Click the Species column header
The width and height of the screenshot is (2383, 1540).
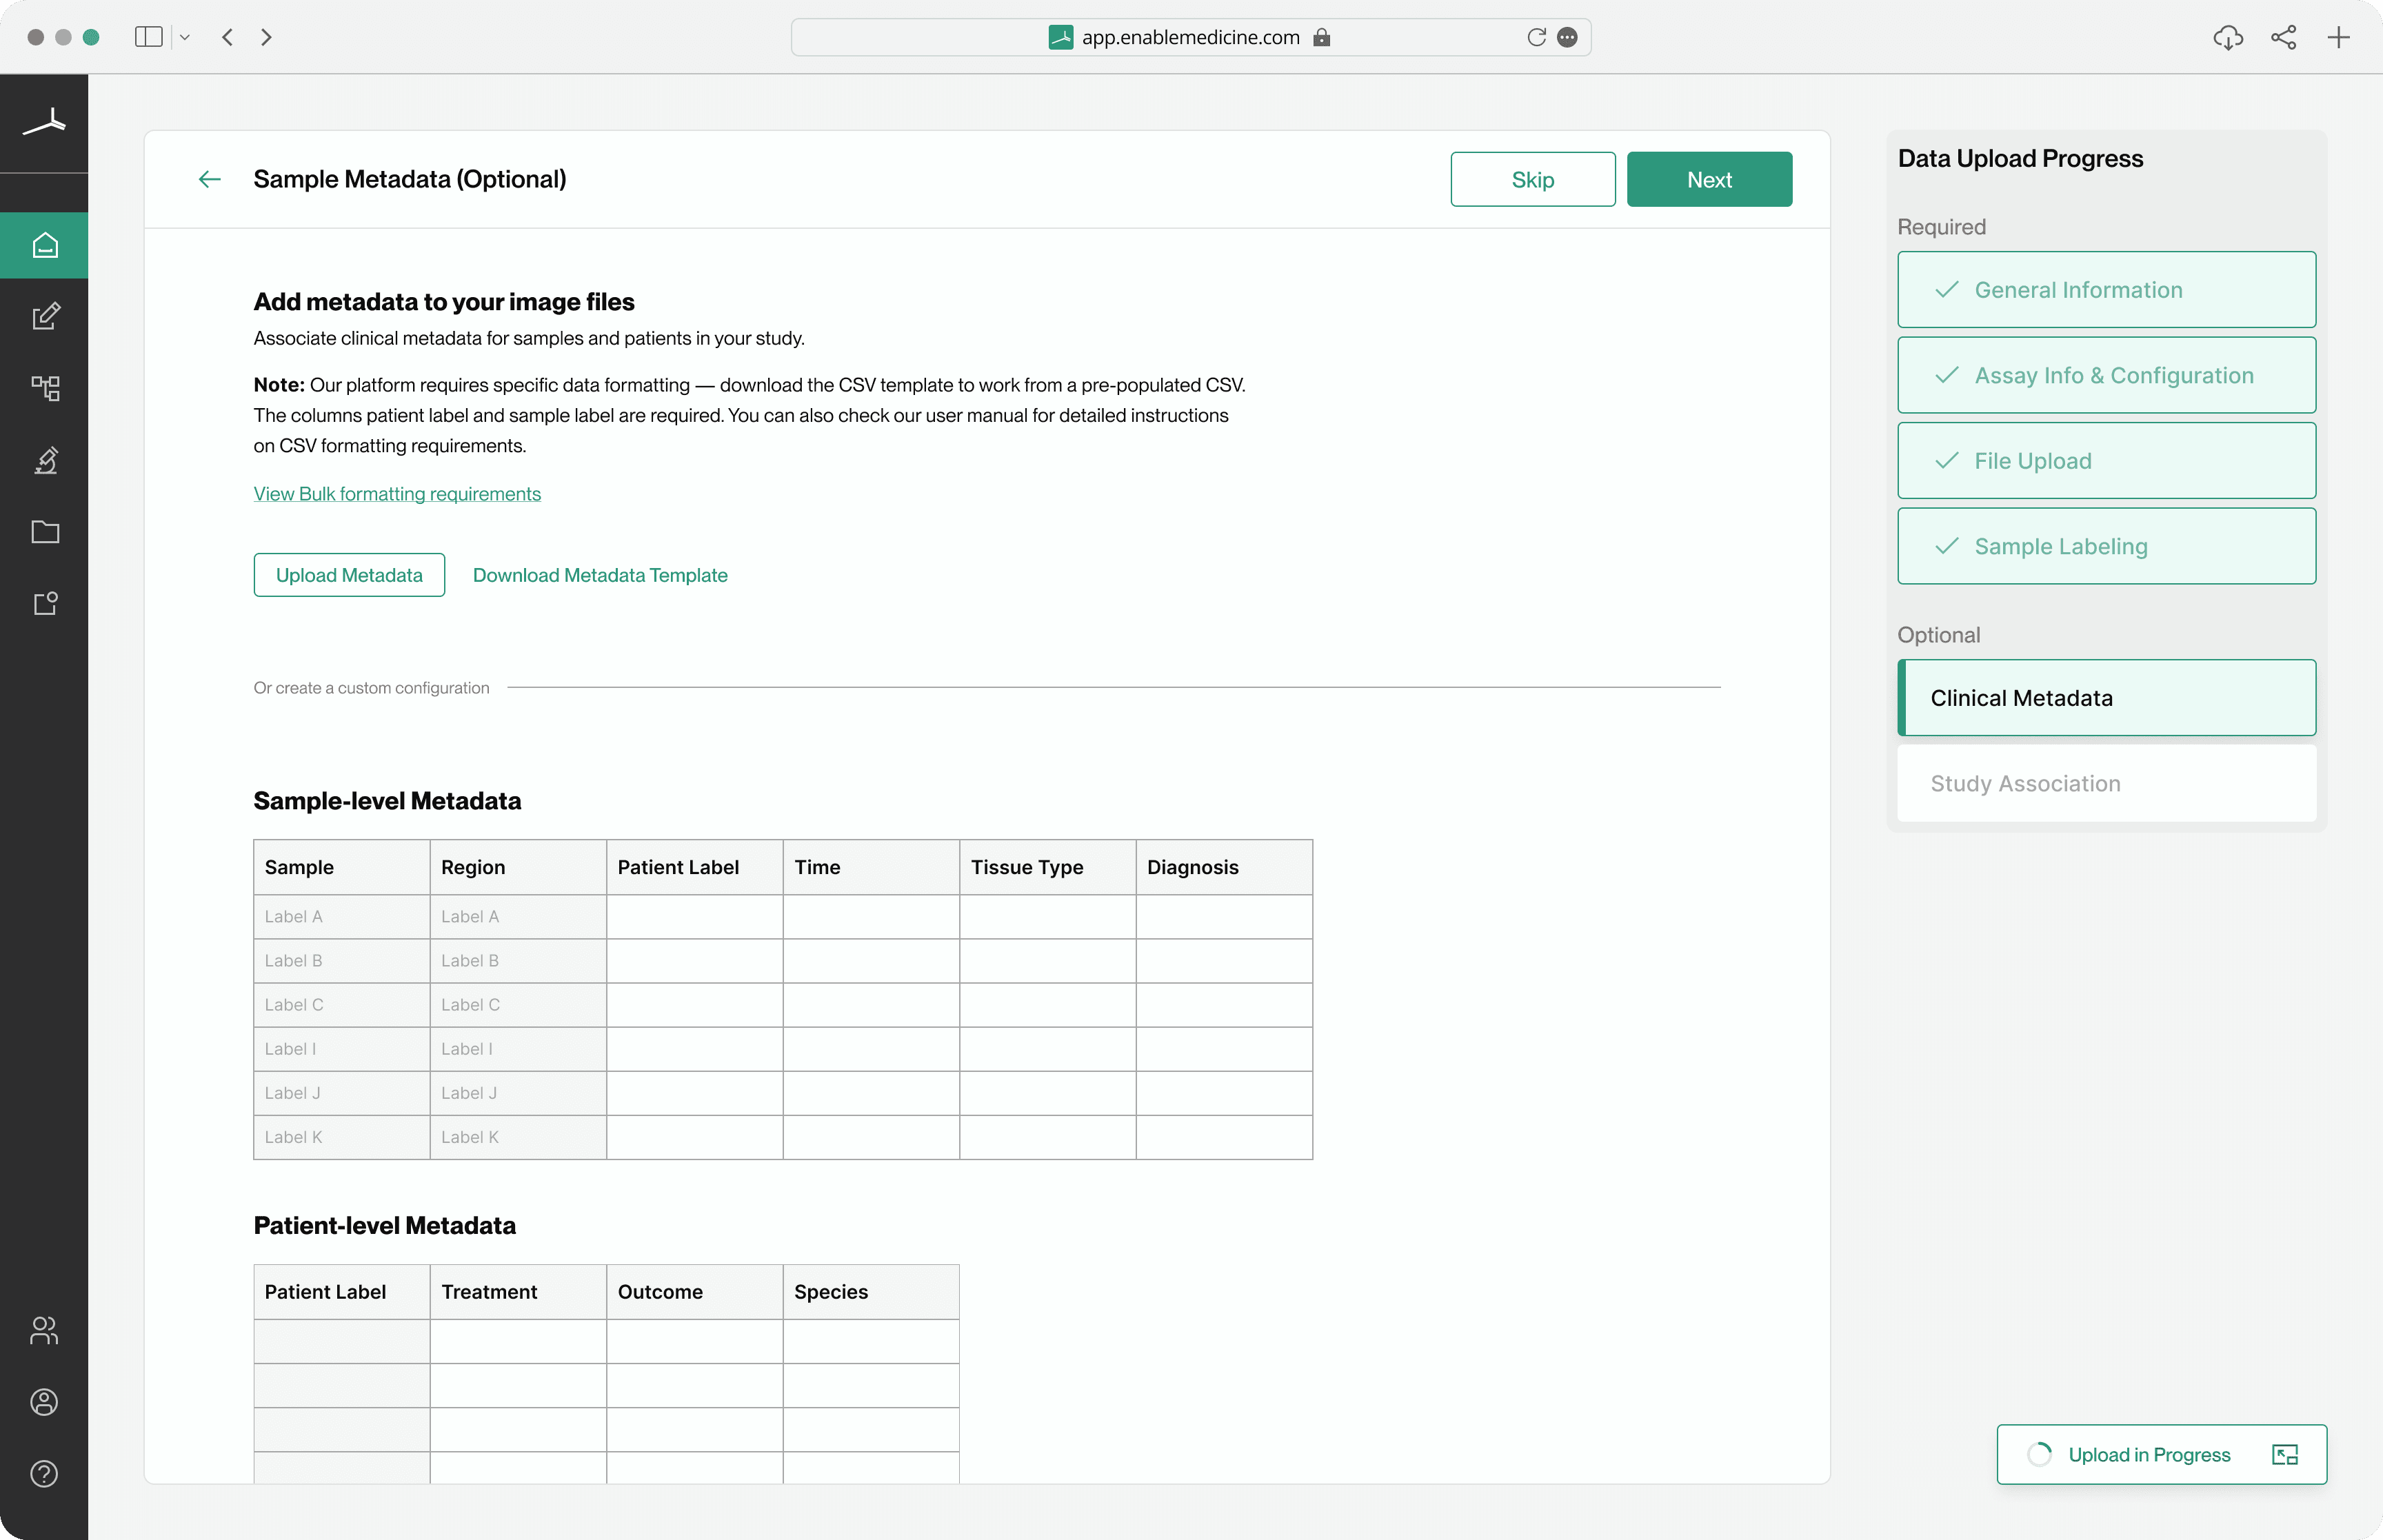pos(871,1291)
